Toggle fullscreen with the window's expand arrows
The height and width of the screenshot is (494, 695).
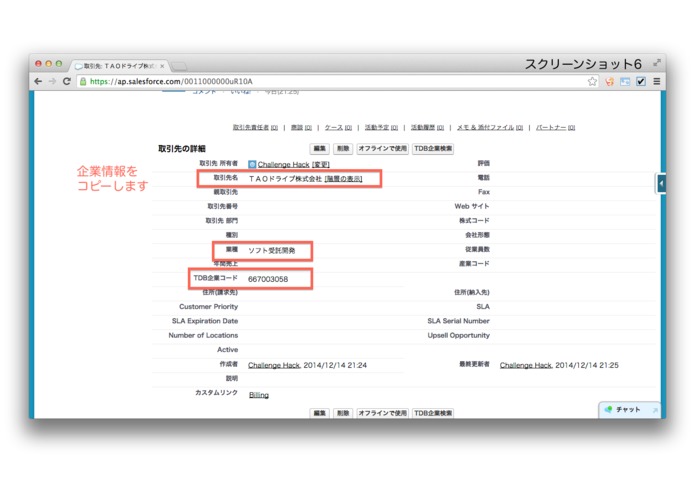click(x=657, y=63)
